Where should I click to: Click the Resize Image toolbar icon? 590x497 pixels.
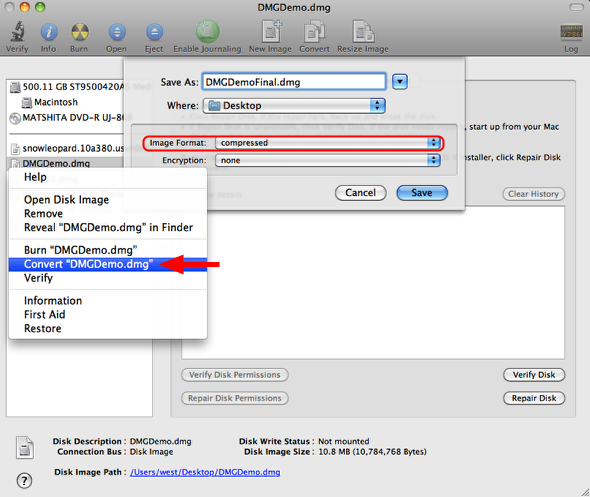click(363, 32)
